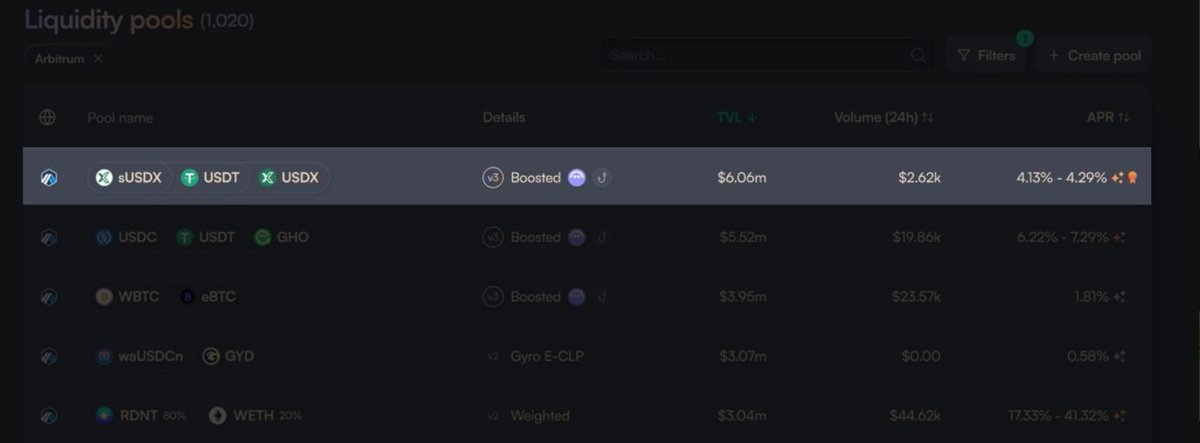
Task: Click the v3 version badge in highlighted row
Action: pyautogui.click(x=492, y=177)
